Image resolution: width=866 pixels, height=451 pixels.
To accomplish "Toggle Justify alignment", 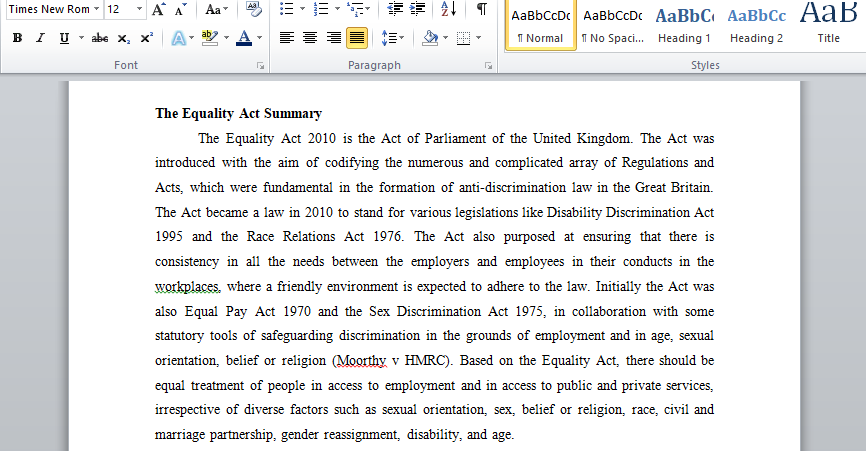I will pos(357,38).
